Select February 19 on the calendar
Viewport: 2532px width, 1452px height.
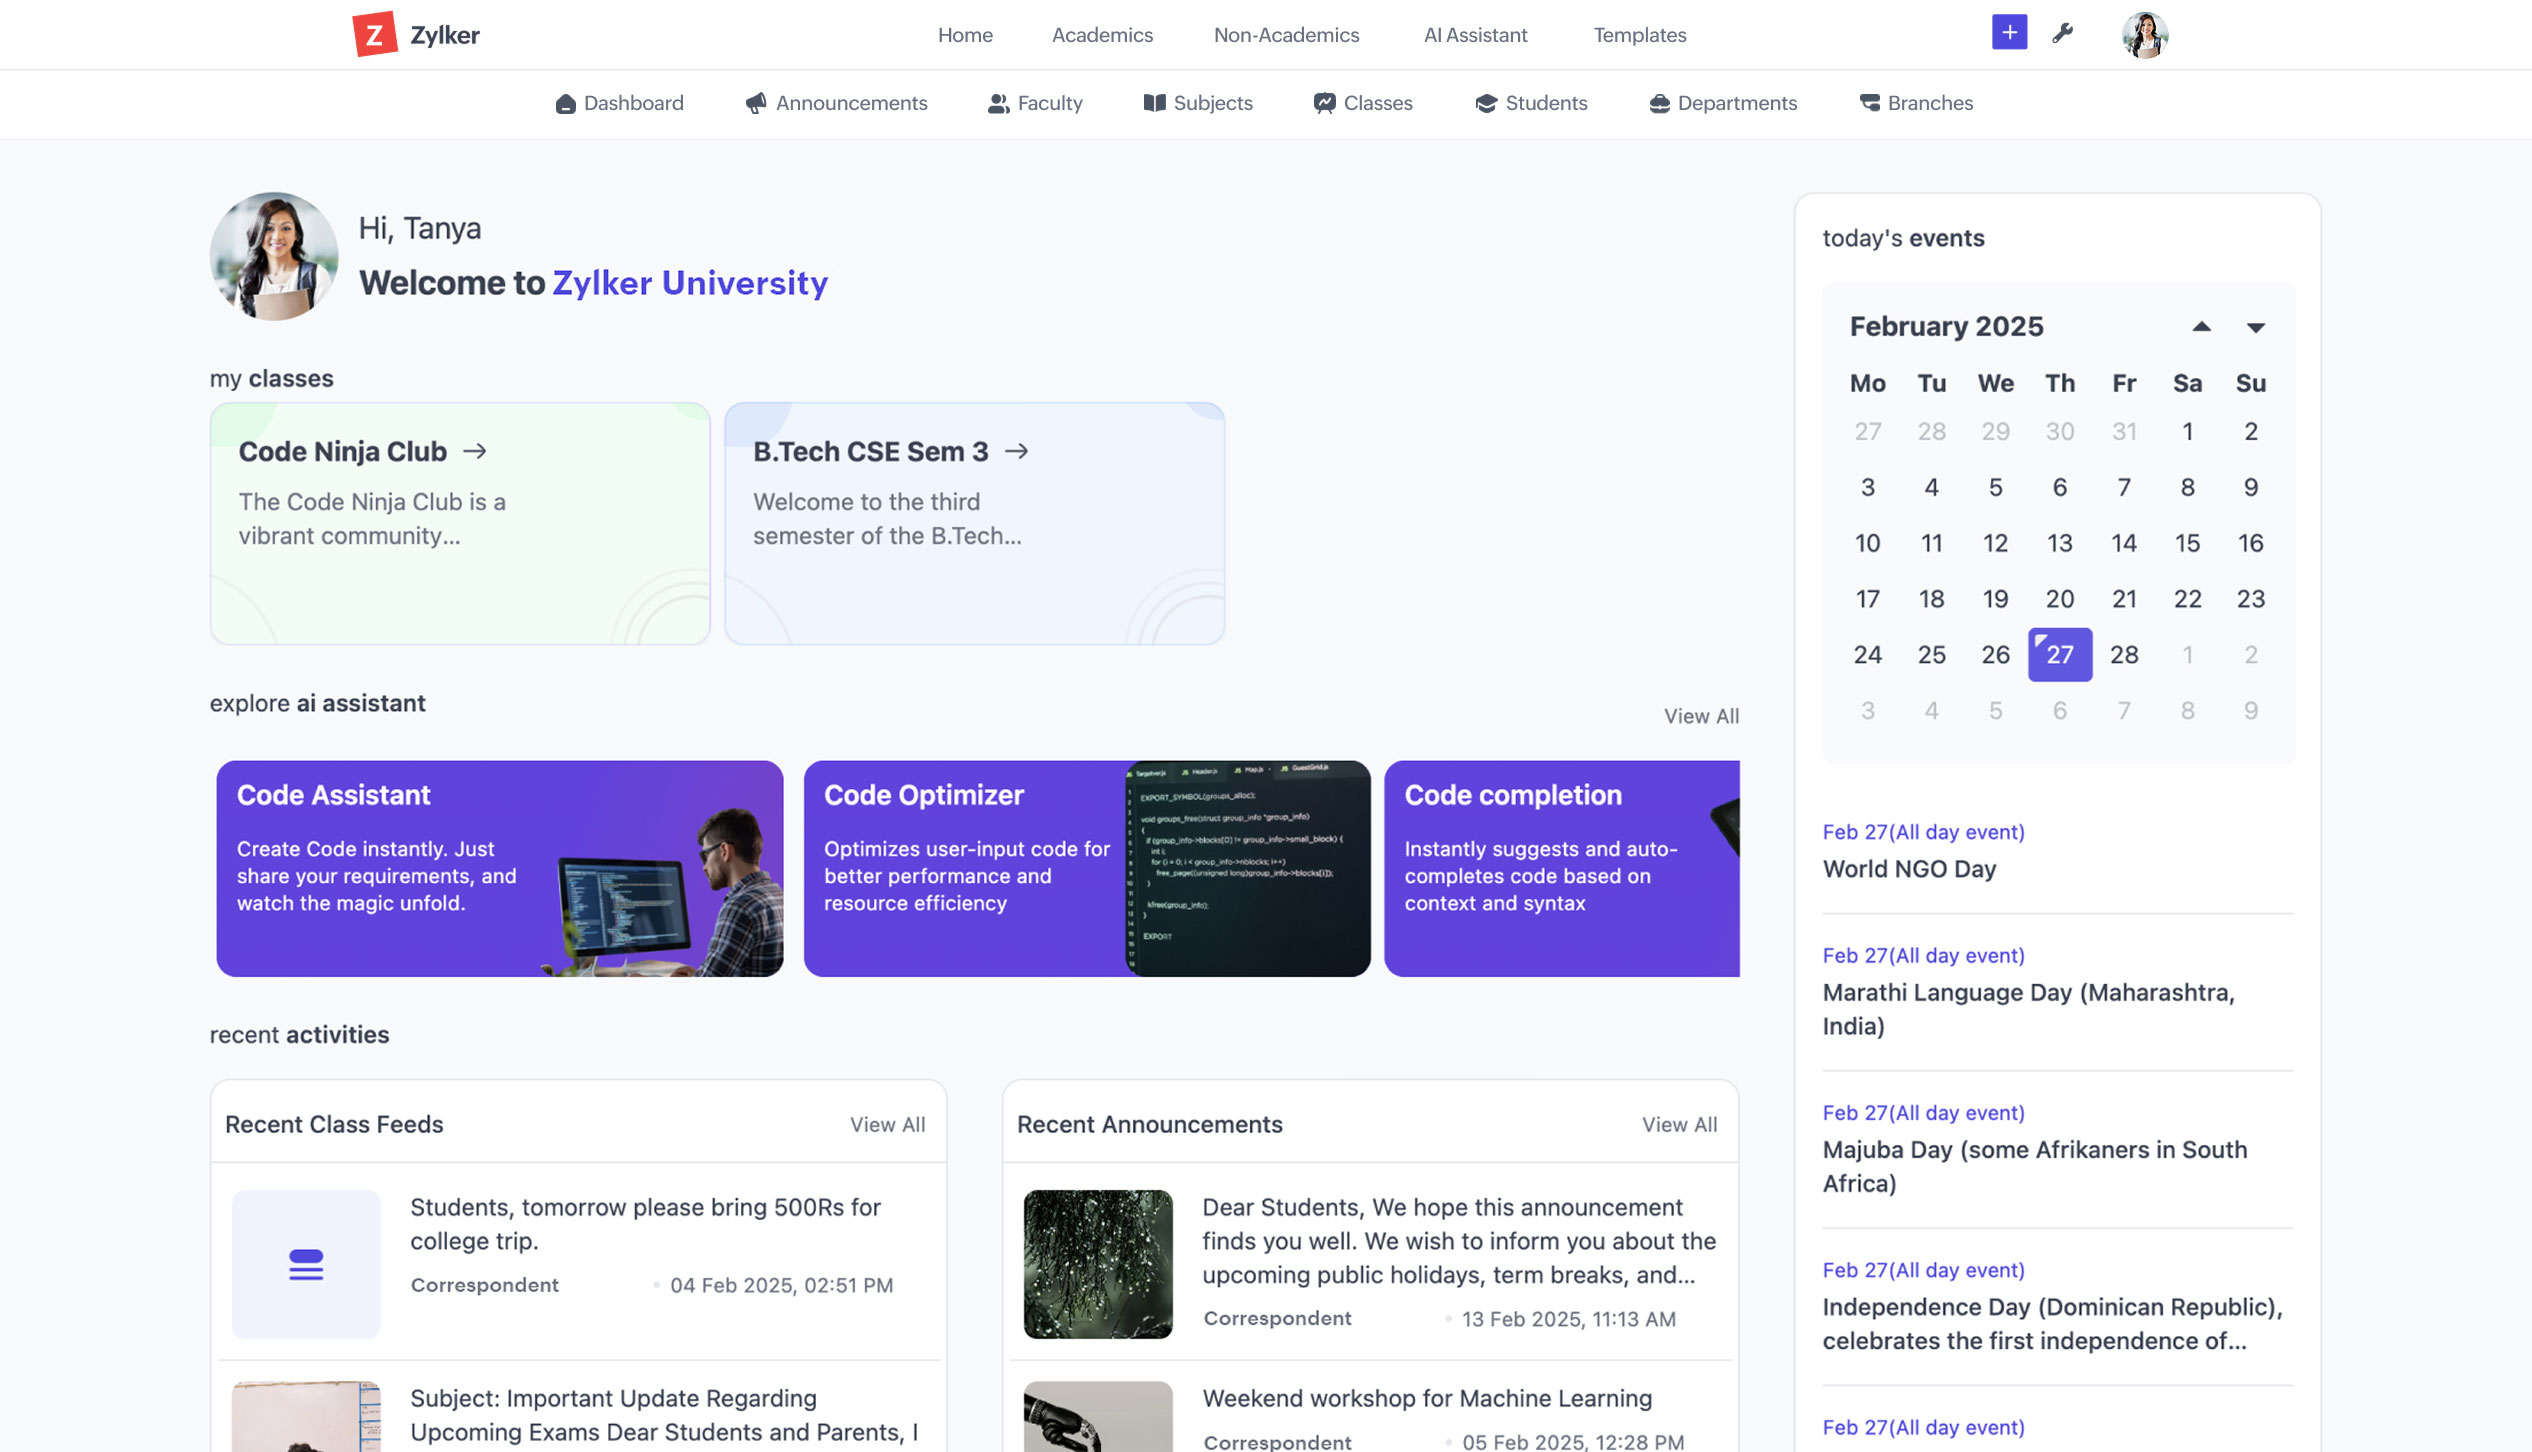(1995, 599)
